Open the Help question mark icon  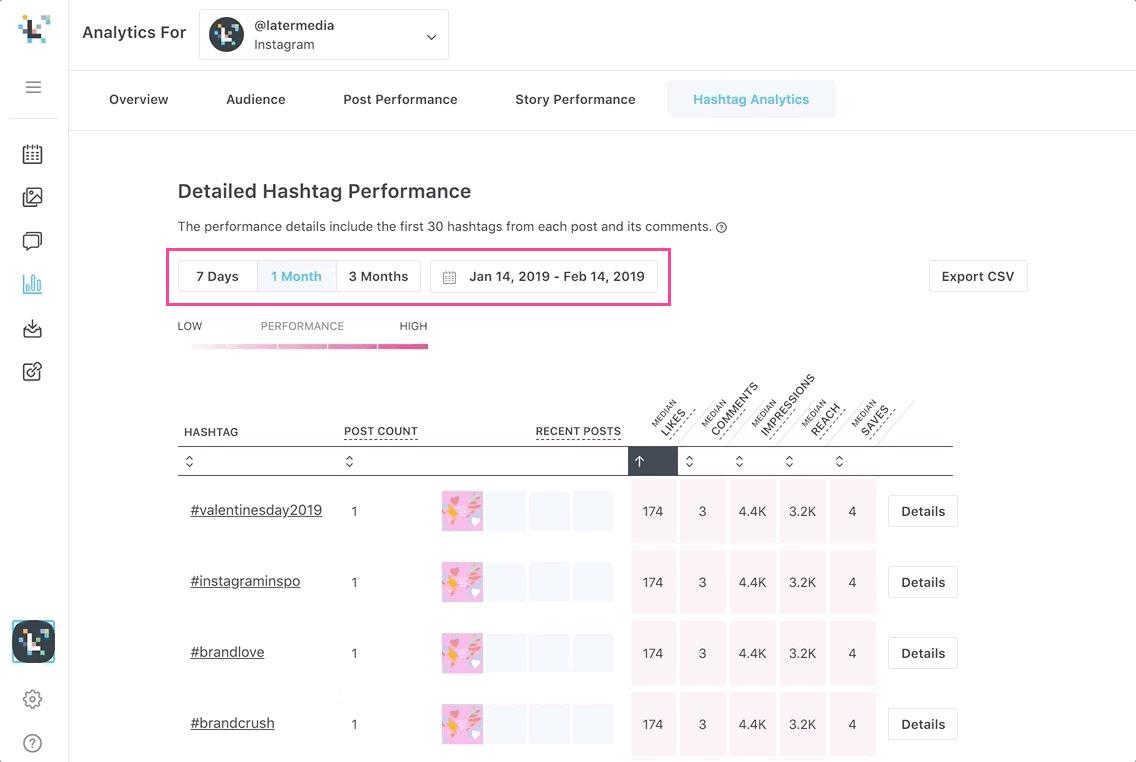coord(33,743)
